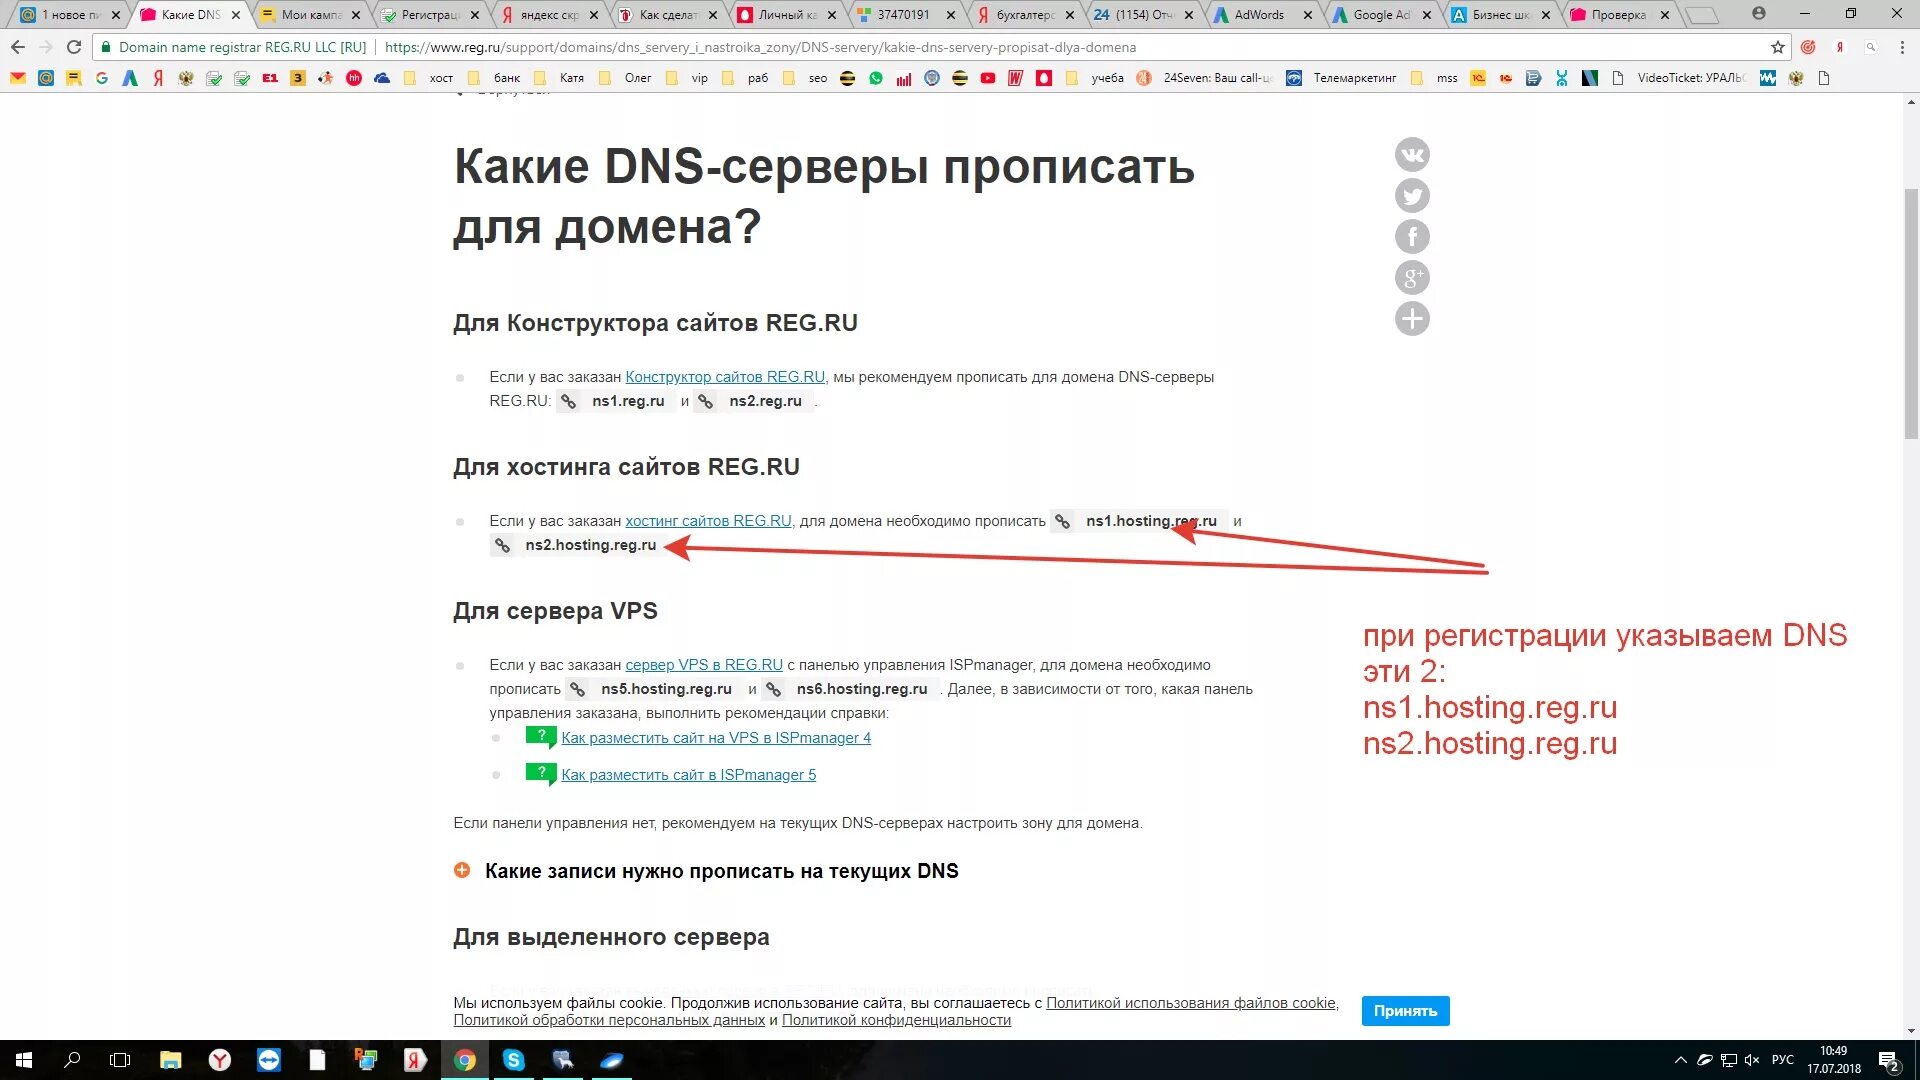This screenshot has height=1080, width=1920.
Task: Open TeamViewer from taskbar
Action: (269, 1060)
